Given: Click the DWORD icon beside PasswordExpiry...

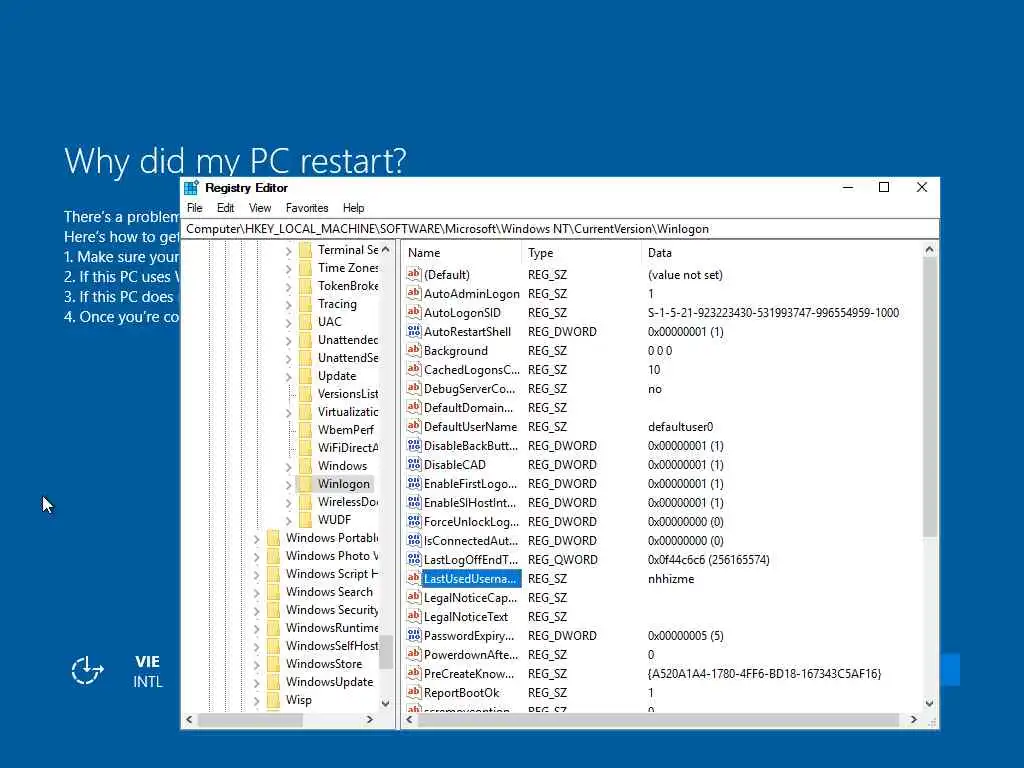Looking at the screenshot, I should pos(413,635).
